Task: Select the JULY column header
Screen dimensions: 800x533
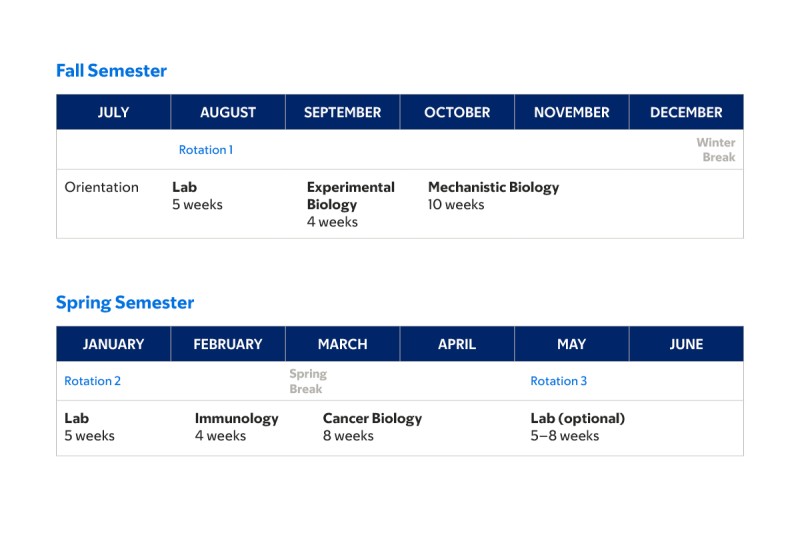Action: point(113,112)
